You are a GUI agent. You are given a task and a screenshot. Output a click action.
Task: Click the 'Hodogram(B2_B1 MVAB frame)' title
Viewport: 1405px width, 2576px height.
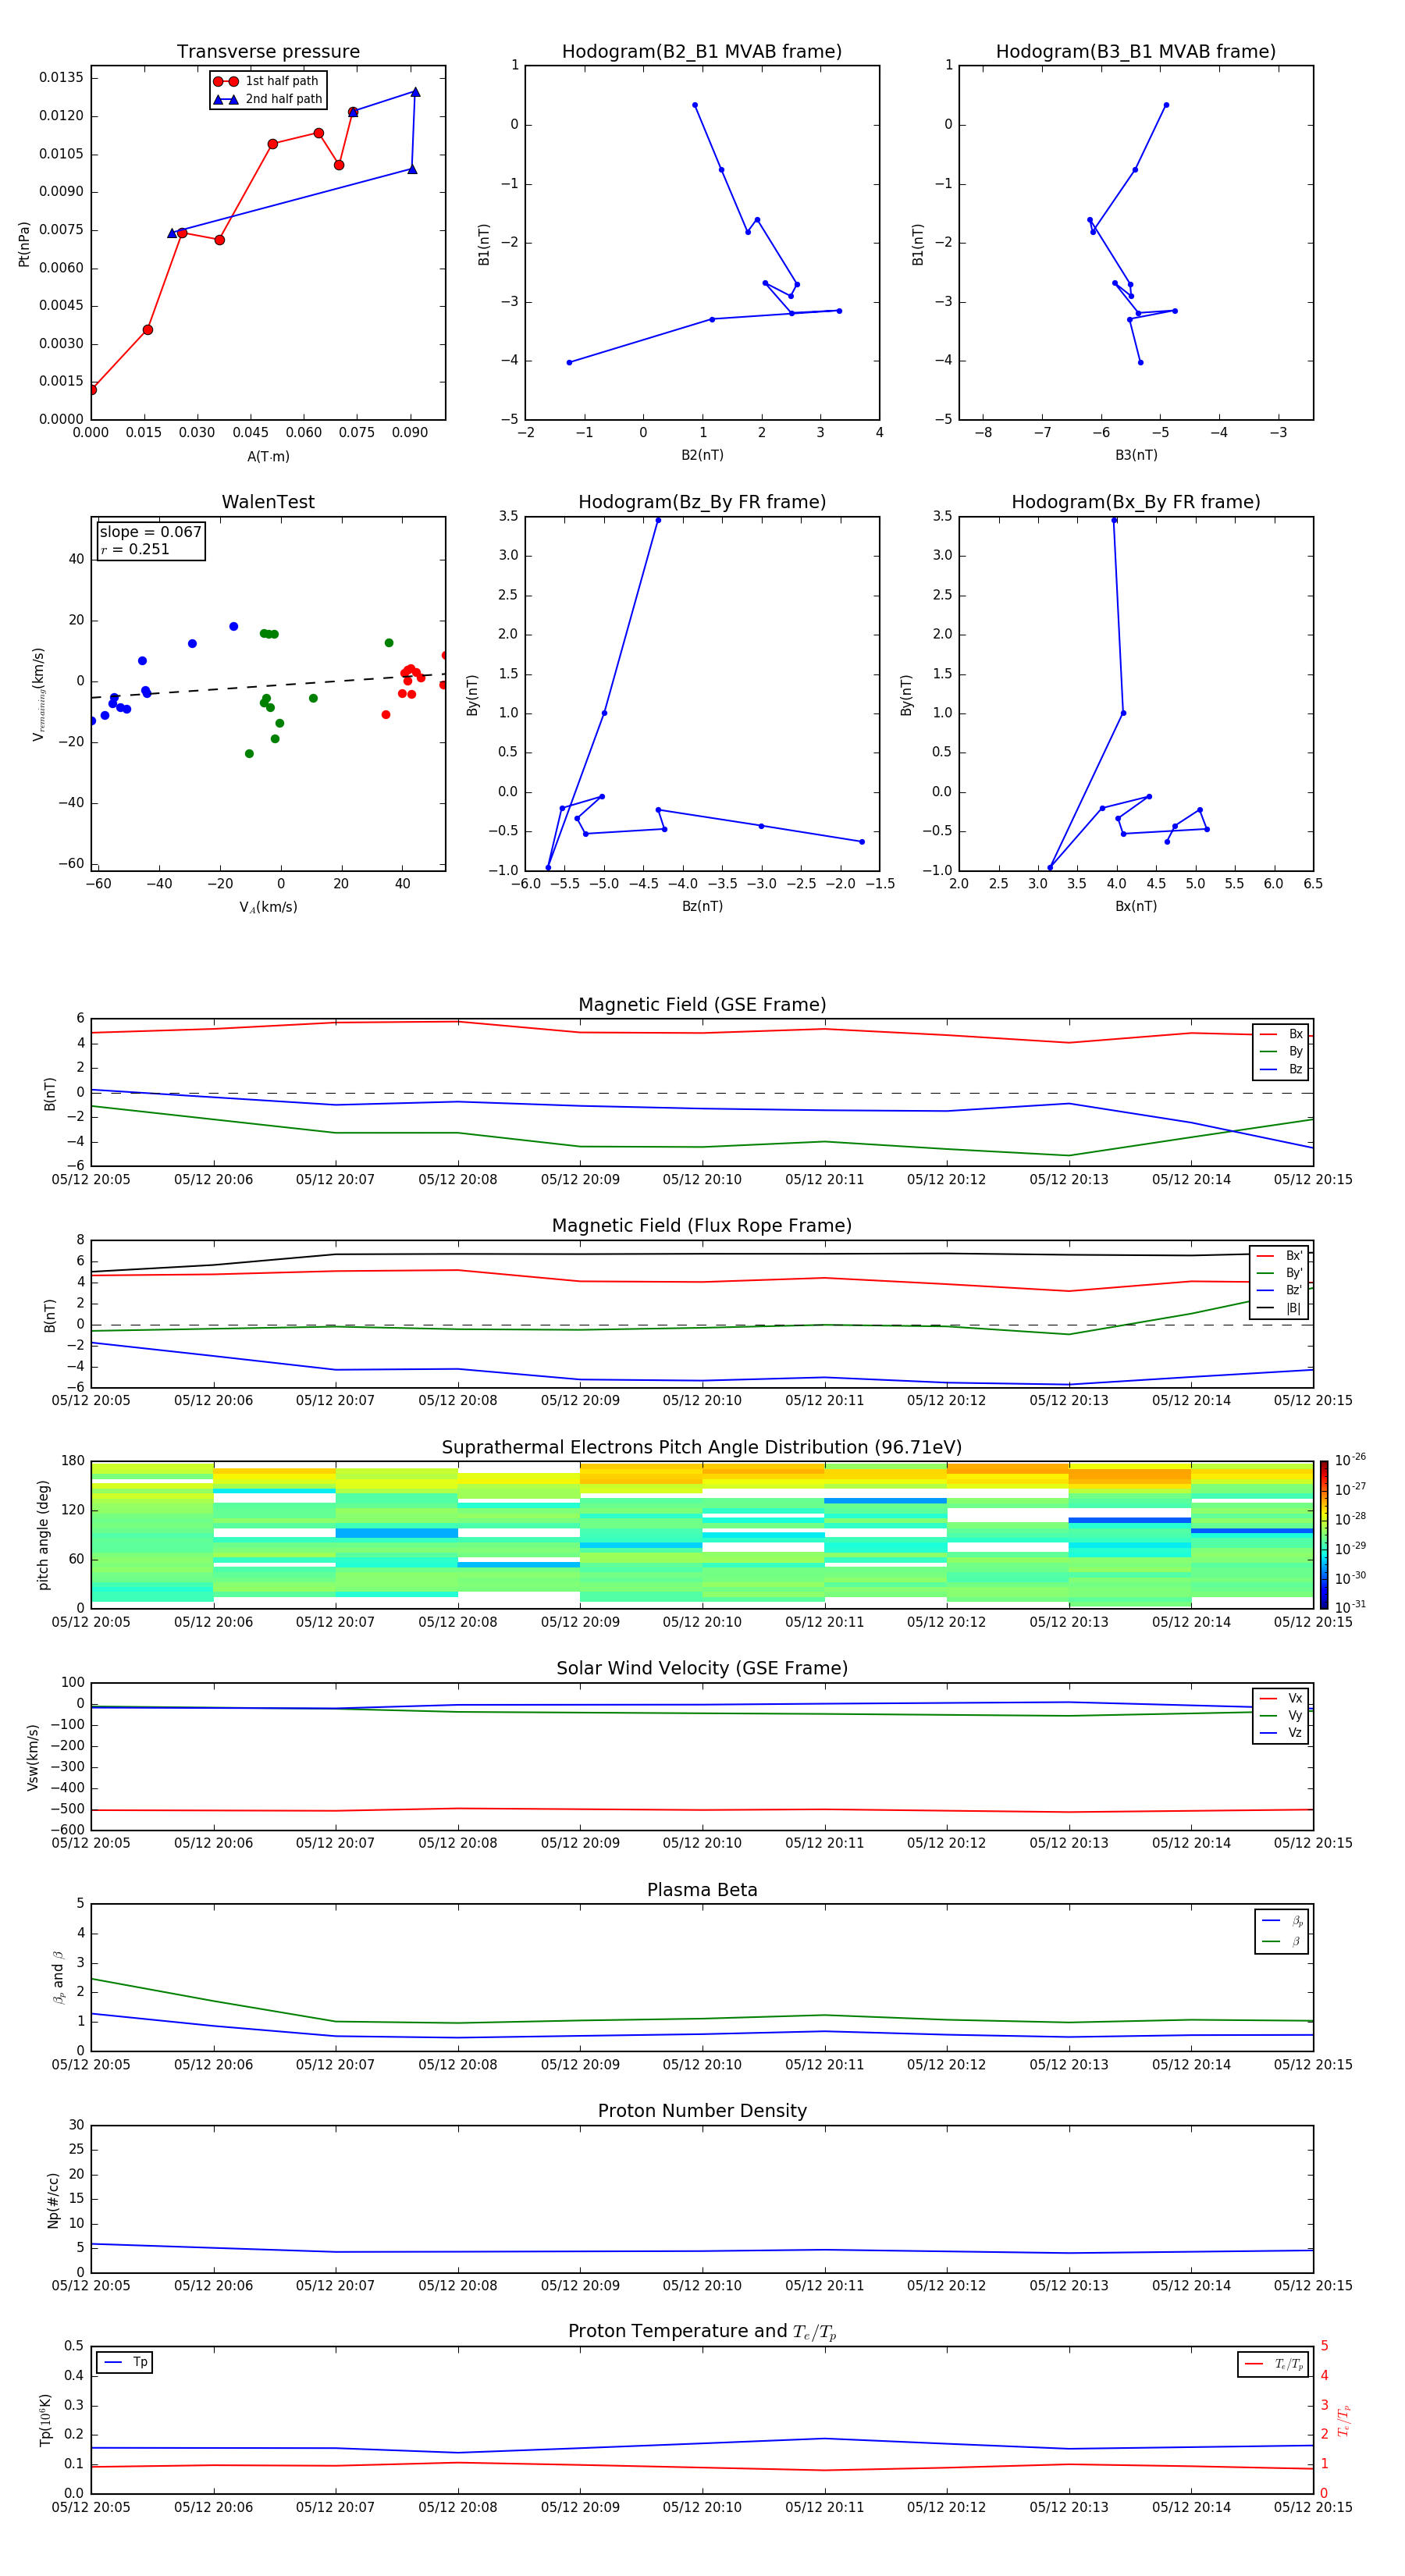[702, 52]
